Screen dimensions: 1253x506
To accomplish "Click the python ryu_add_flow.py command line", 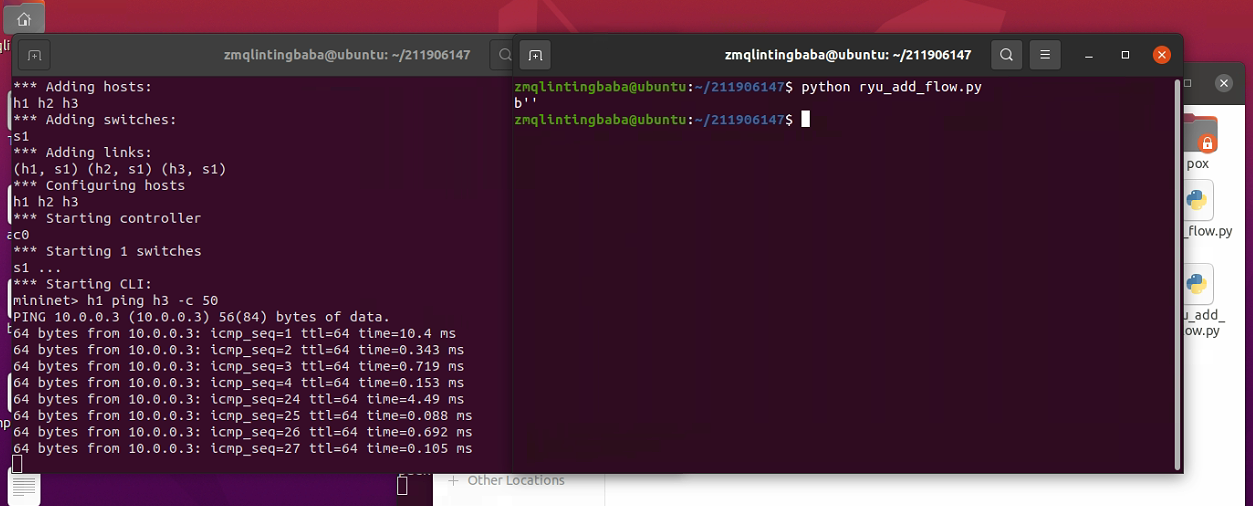I will (748, 87).
